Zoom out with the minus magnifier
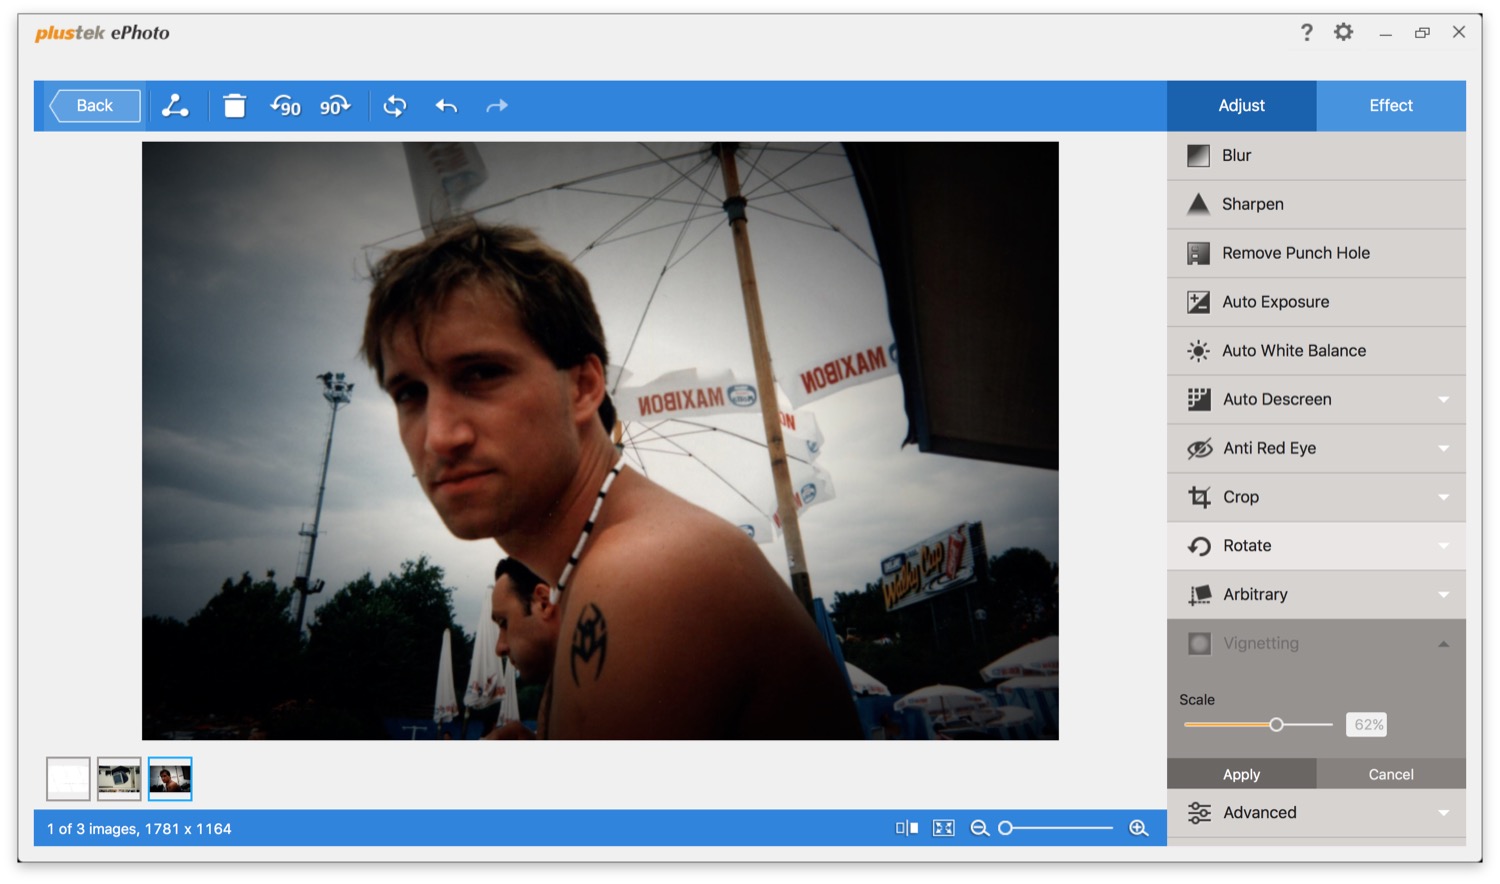 click(x=980, y=828)
